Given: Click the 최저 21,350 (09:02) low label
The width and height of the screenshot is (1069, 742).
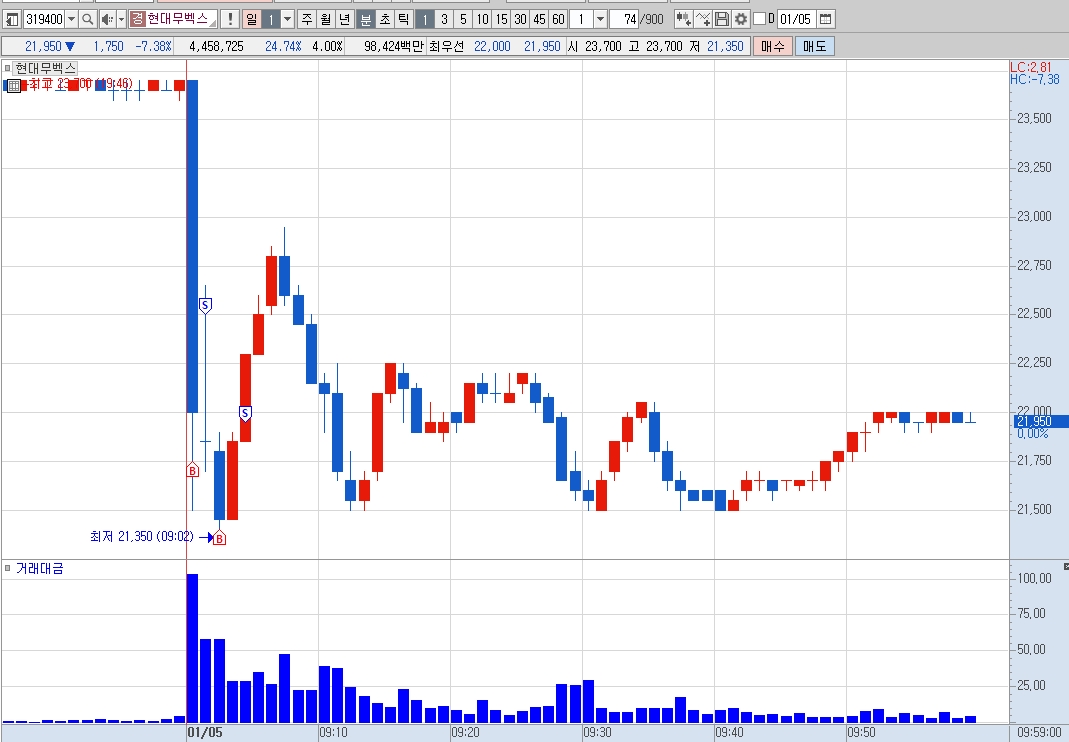Looking at the screenshot, I should click(142, 537).
